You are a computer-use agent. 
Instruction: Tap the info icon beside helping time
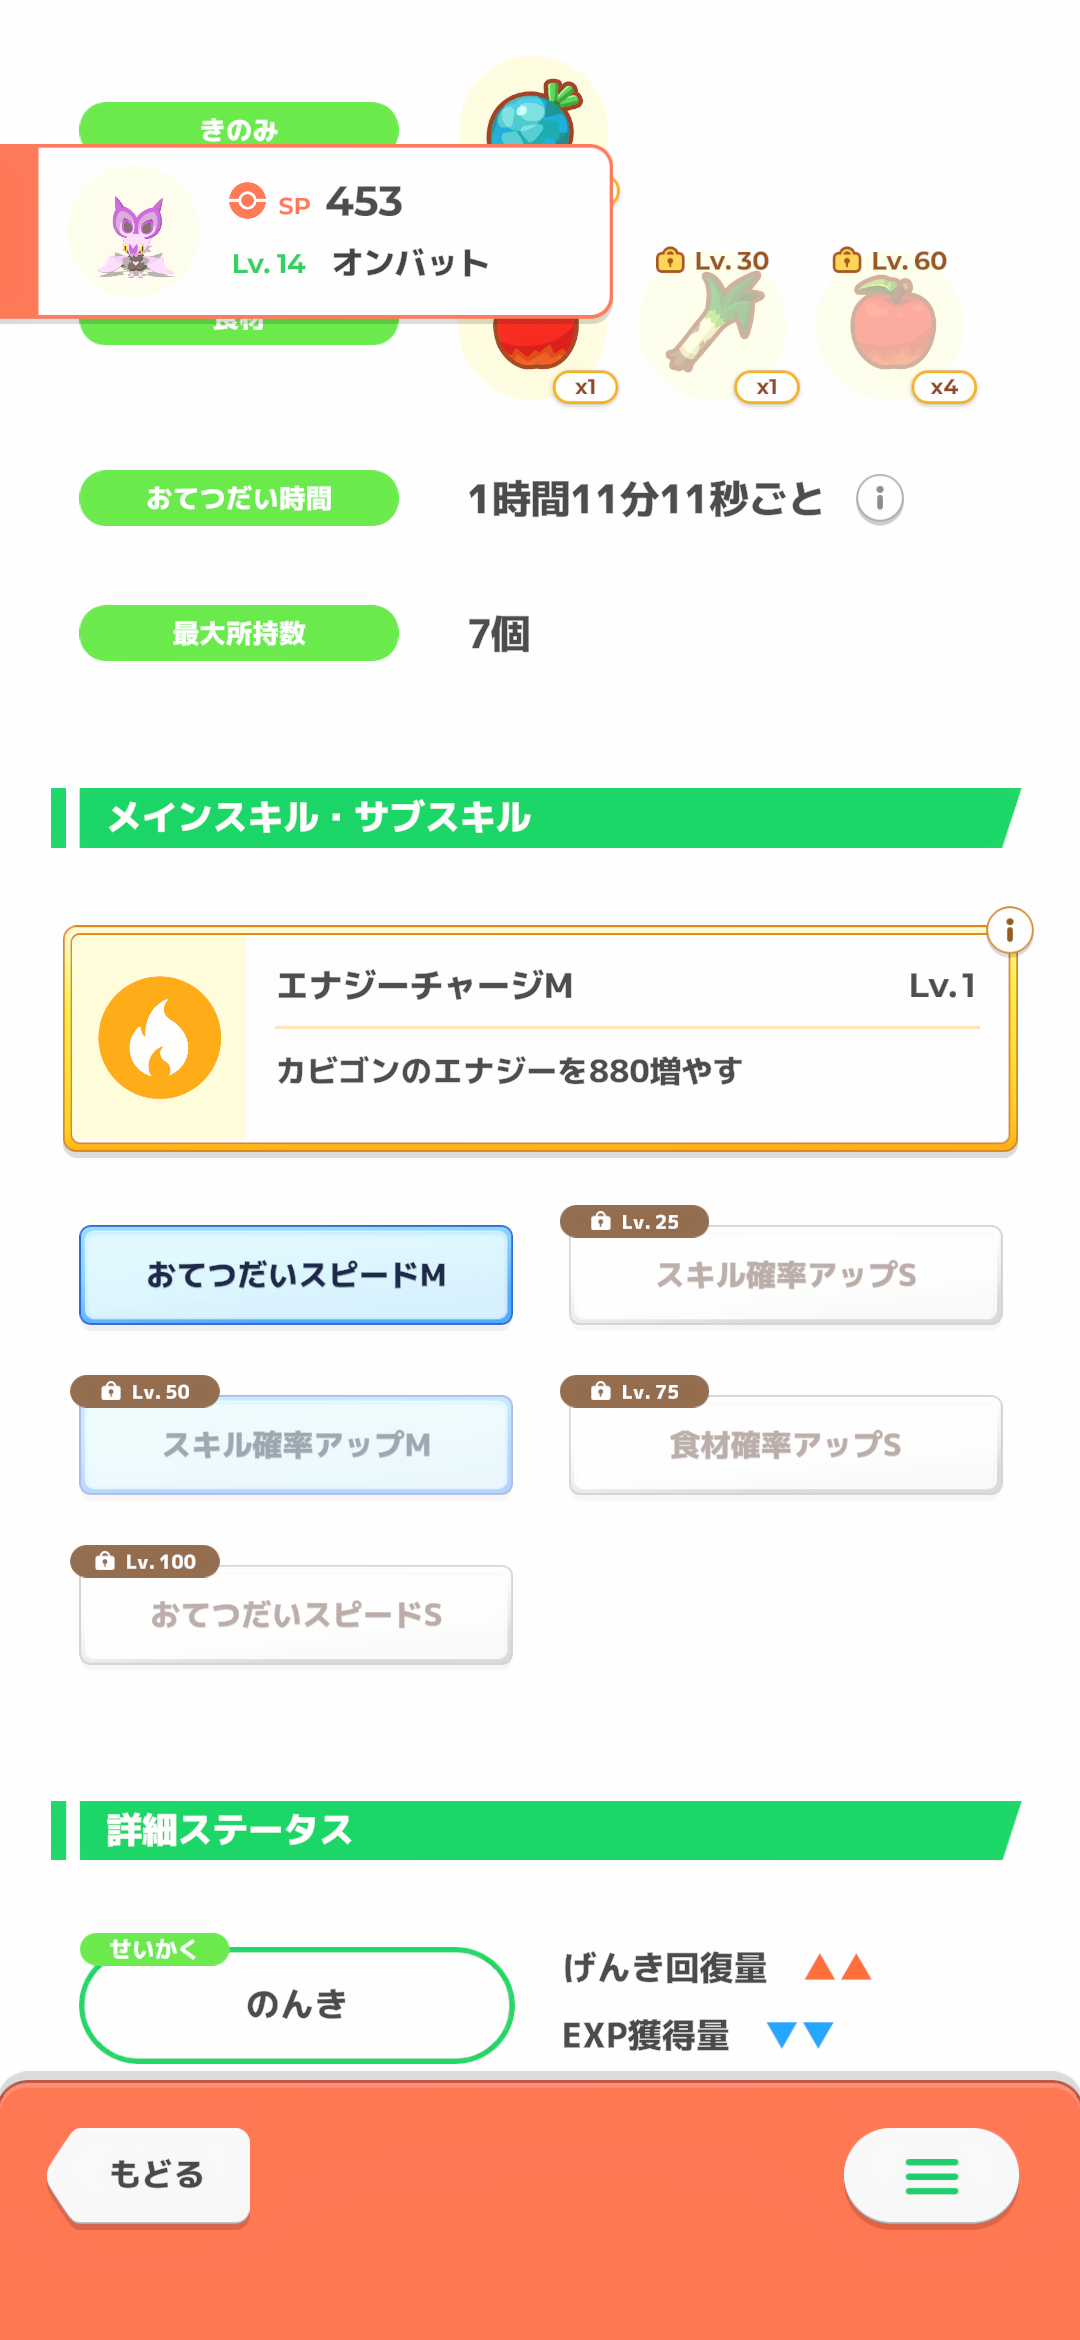[879, 498]
